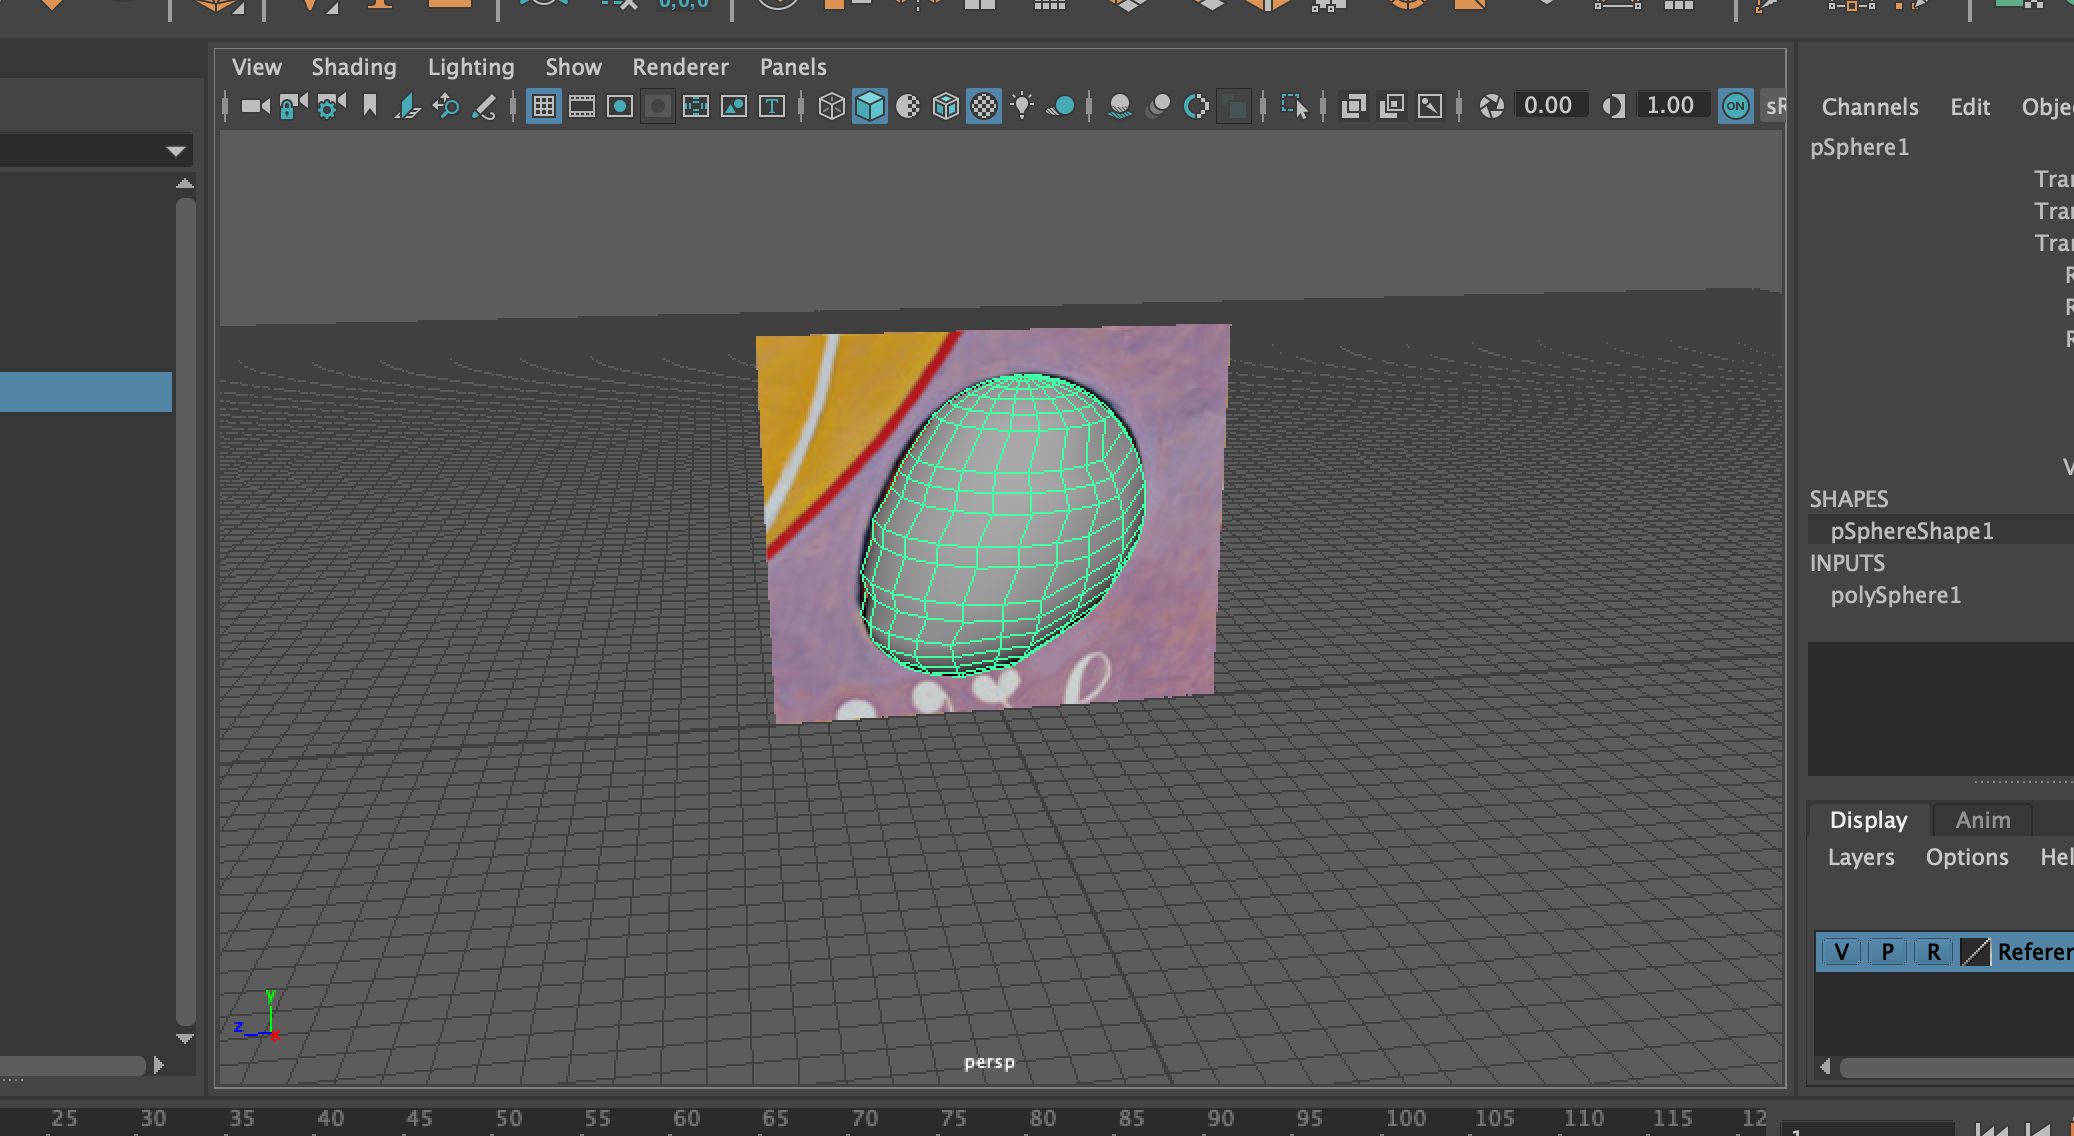Toggle the Resolution Gate icon
This screenshot has width=2074, height=1136.
tap(620, 106)
